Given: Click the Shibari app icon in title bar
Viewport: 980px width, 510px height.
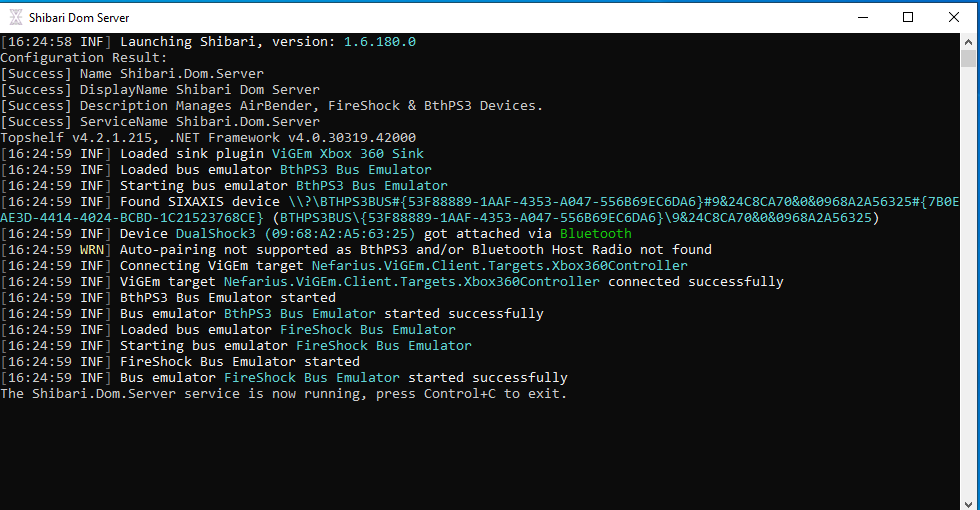Looking at the screenshot, I should [16, 17].
